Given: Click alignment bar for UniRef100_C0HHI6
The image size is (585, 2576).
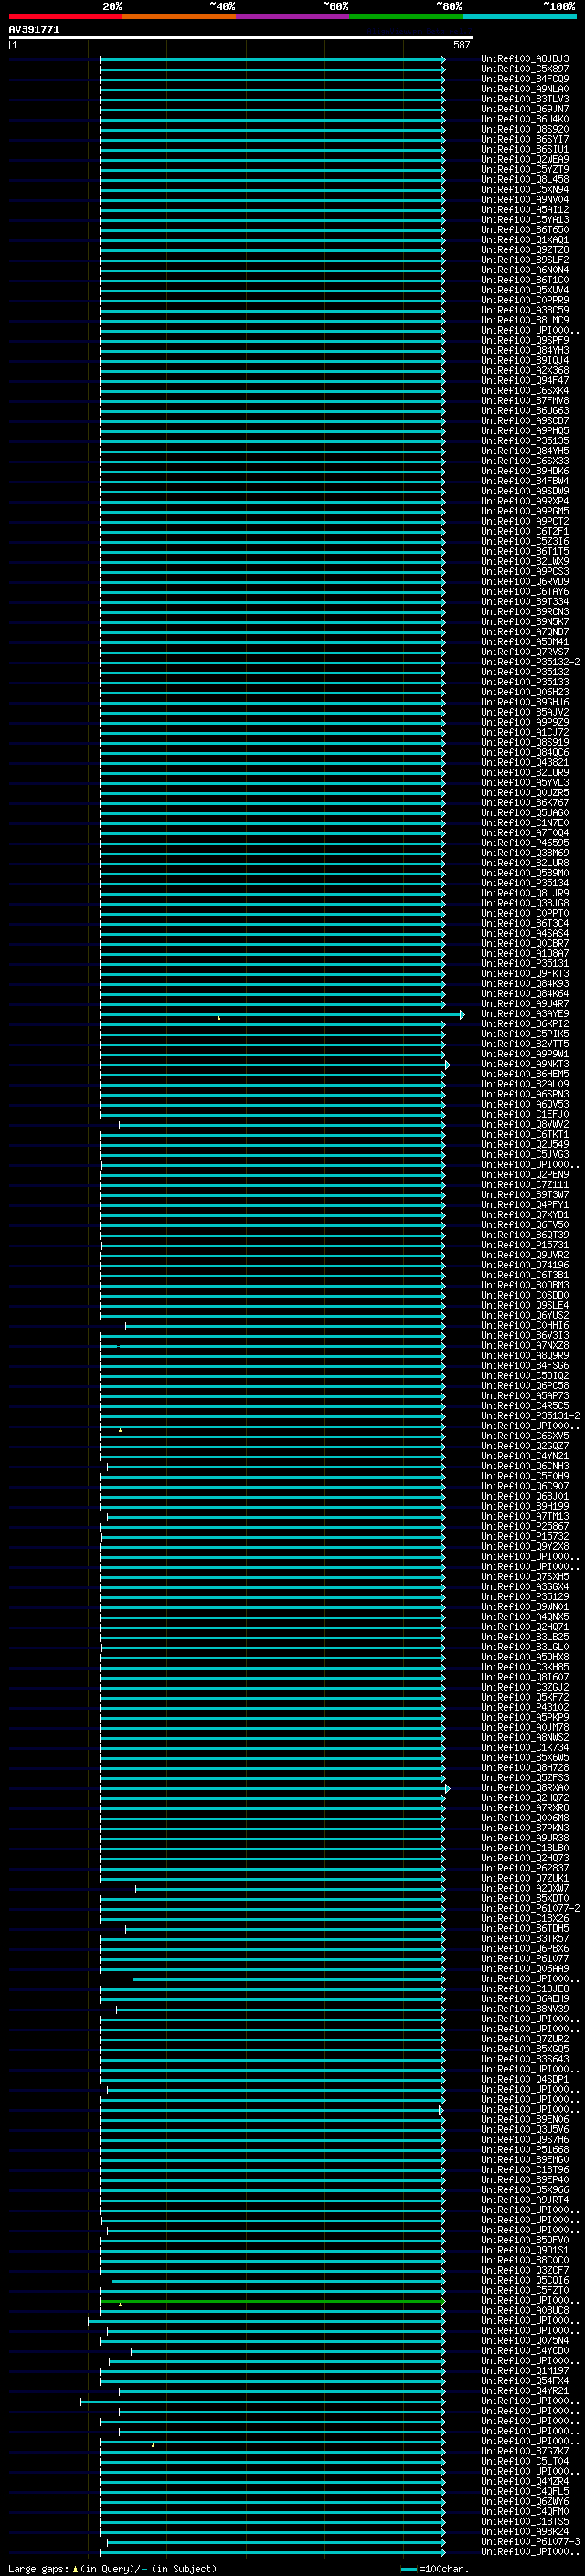Looking at the screenshot, I should pos(285,1326).
